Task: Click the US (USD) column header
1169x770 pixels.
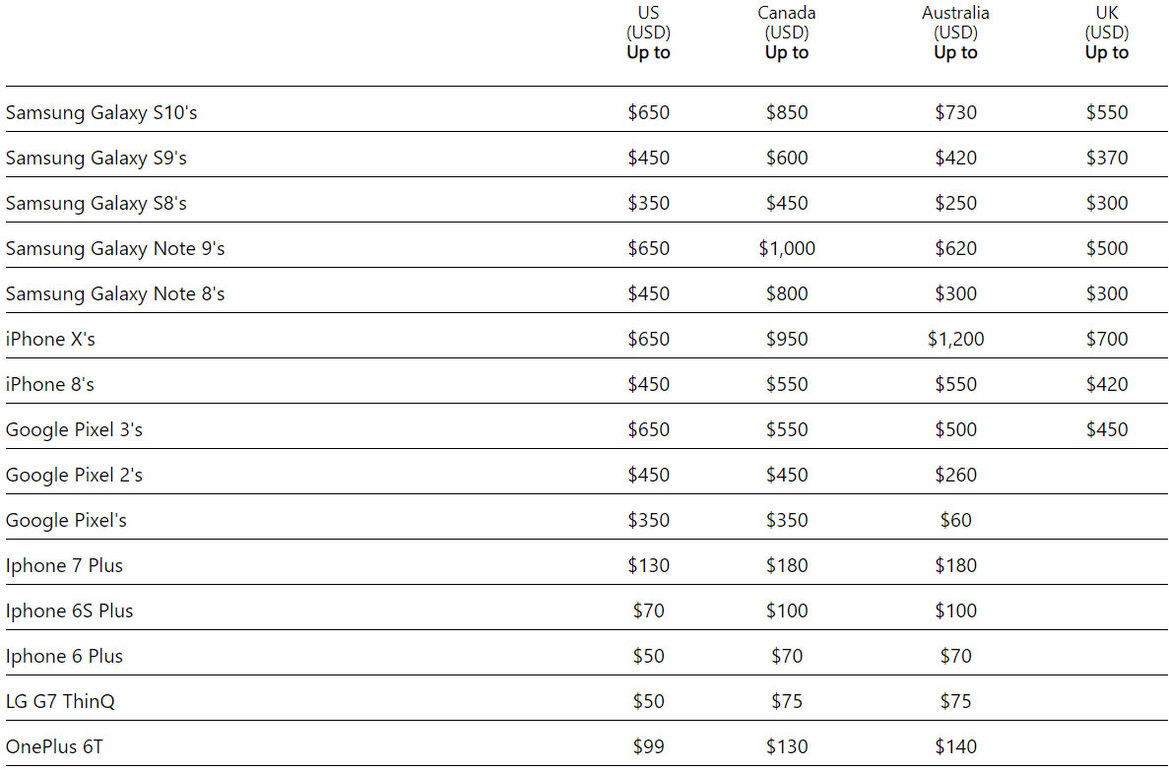Action: 648,33
